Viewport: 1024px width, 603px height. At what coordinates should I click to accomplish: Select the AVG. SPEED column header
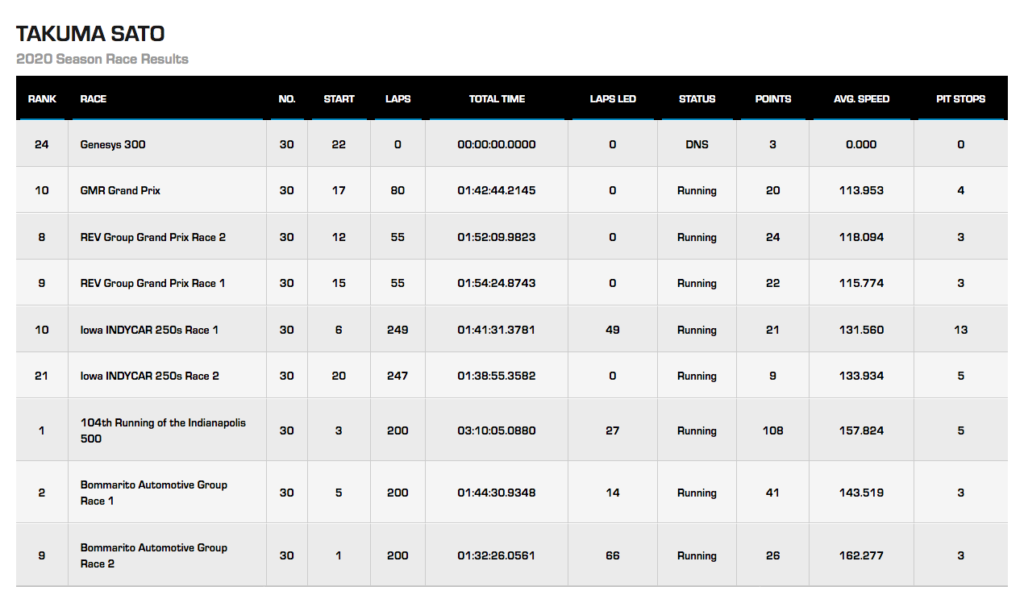(861, 99)
